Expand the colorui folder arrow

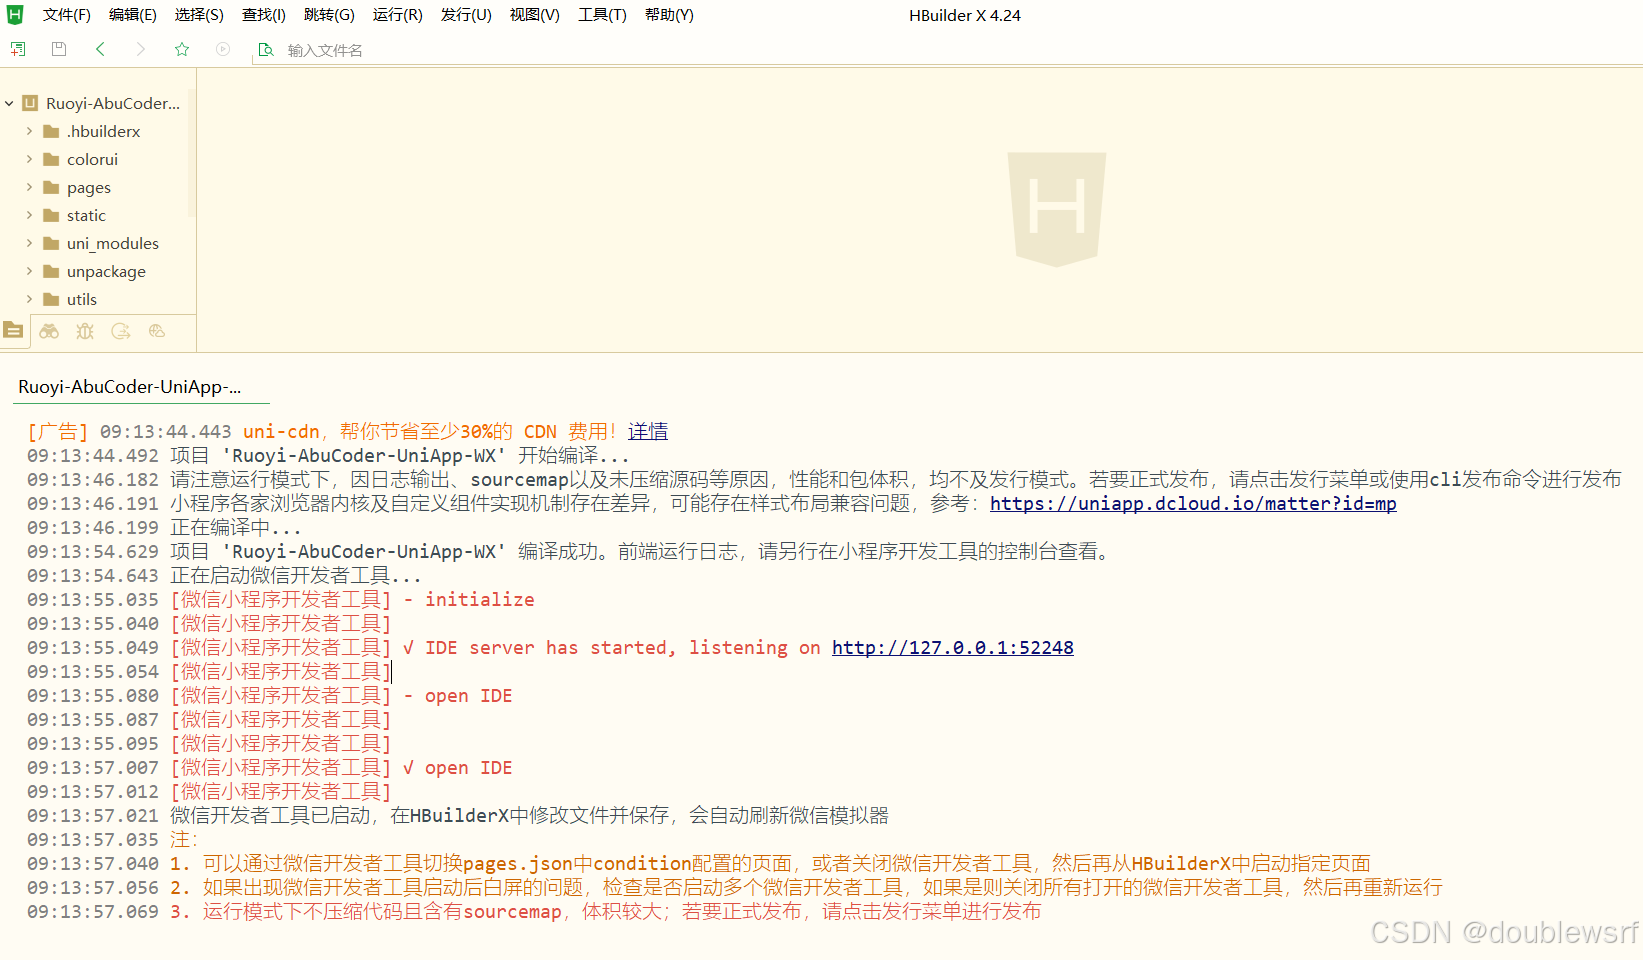(29, 159)
